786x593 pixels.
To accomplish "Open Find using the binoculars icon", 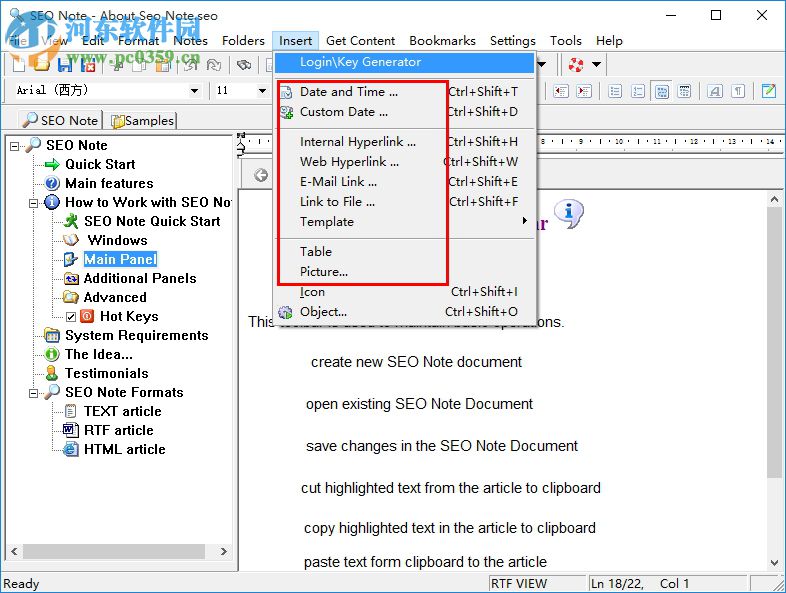I will [244, 65].
